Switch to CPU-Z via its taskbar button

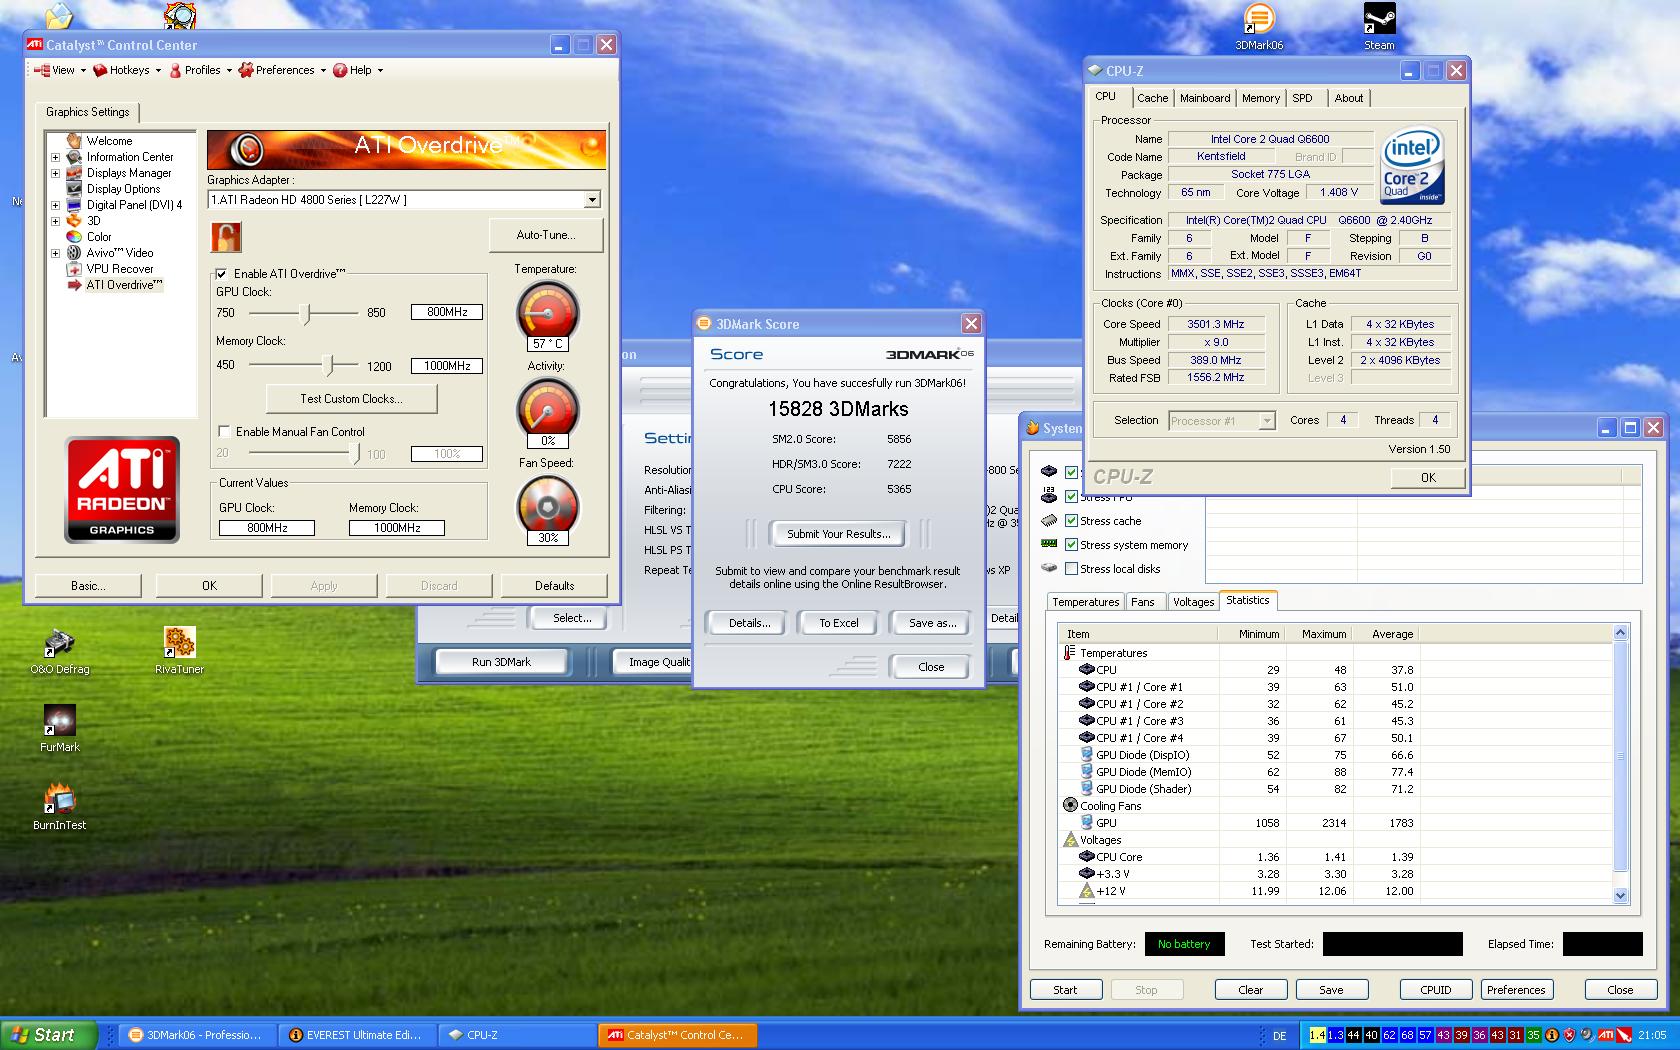point(516,1035)
